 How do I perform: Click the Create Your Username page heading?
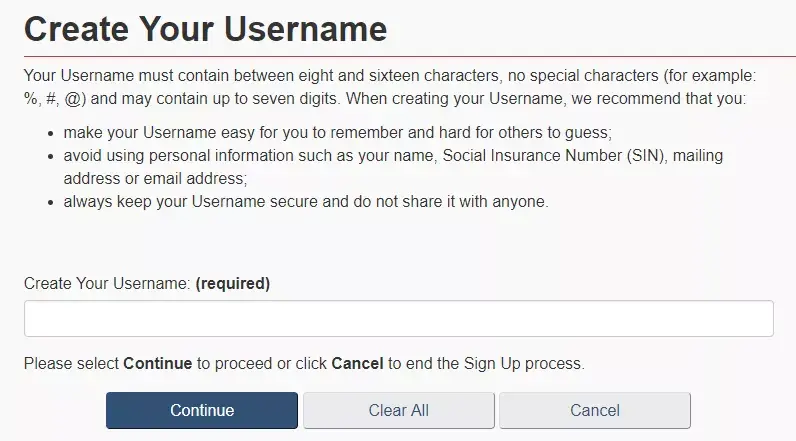205,28
